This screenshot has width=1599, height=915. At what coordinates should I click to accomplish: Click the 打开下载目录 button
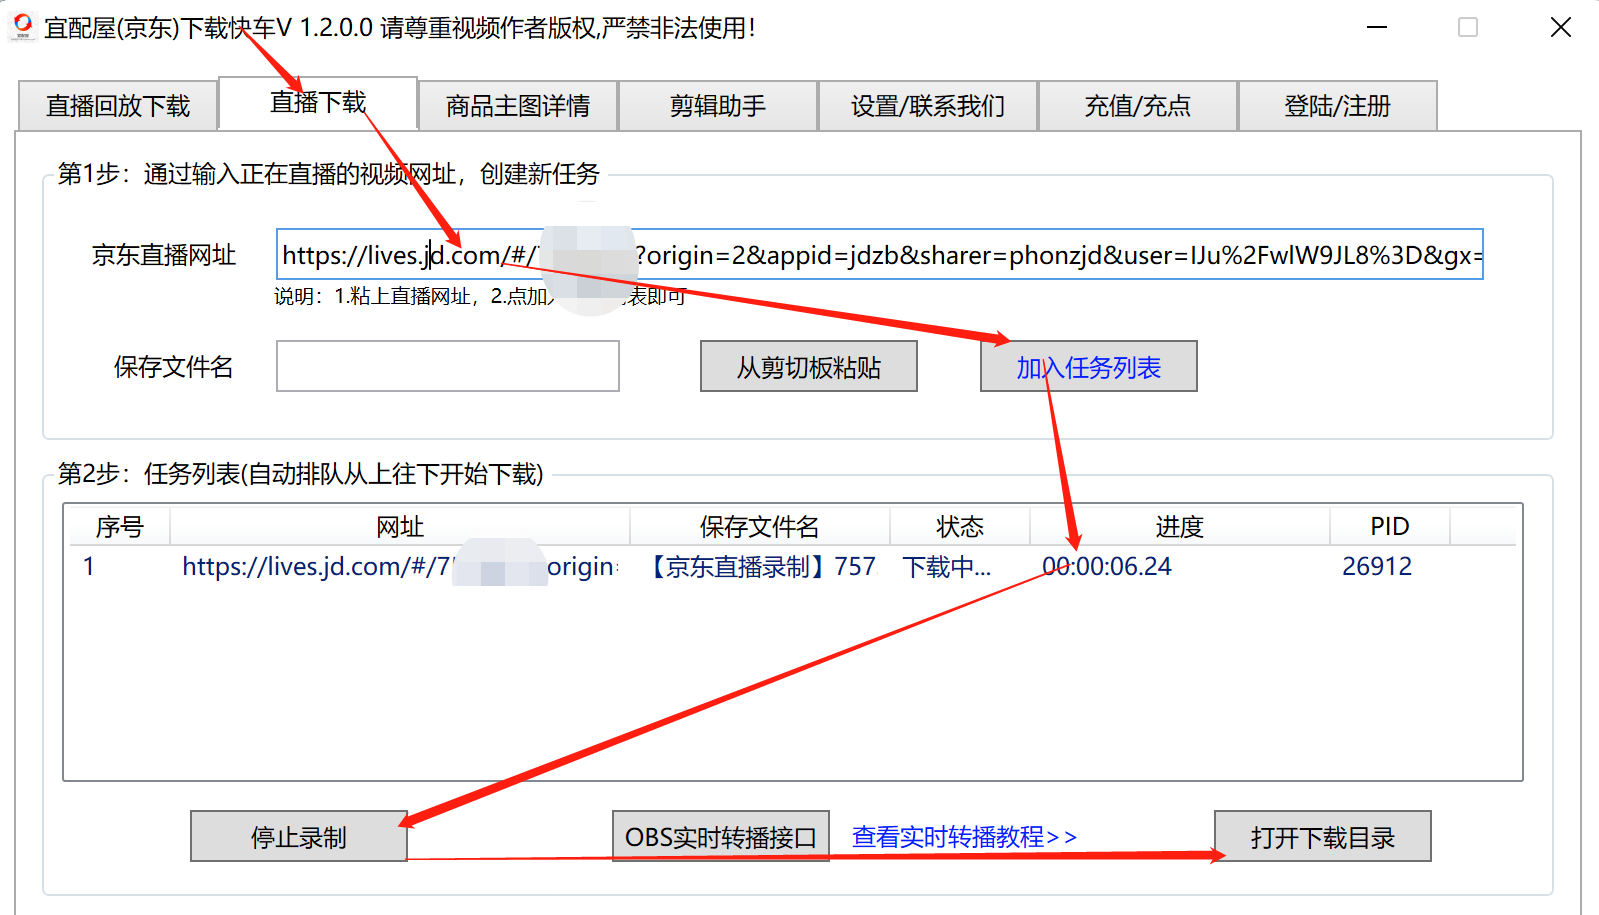1323,837
